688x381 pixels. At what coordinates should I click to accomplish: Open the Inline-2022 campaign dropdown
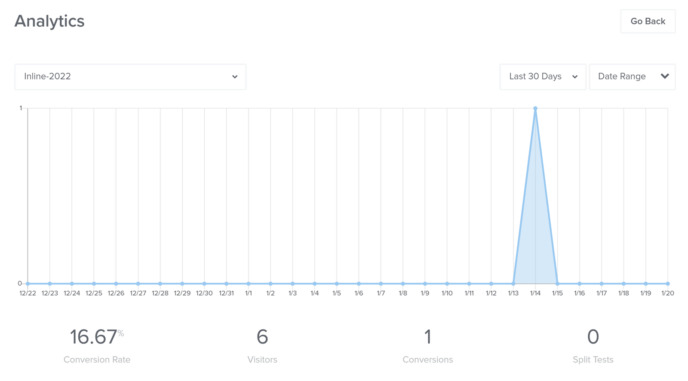click(x=130, y=77)
